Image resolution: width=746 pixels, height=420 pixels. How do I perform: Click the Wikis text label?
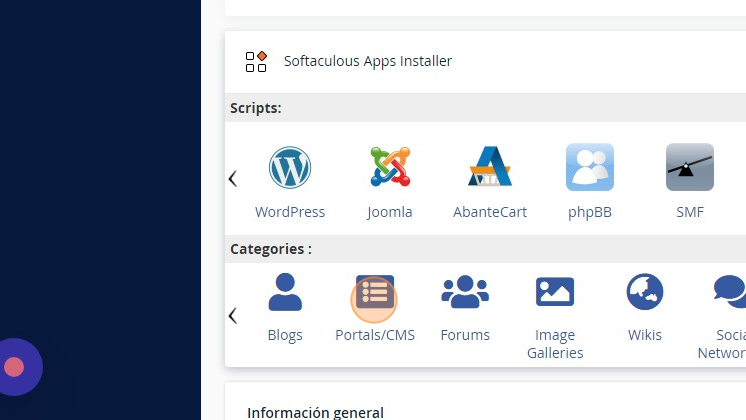pyautogui.click(x=645, y=335)
